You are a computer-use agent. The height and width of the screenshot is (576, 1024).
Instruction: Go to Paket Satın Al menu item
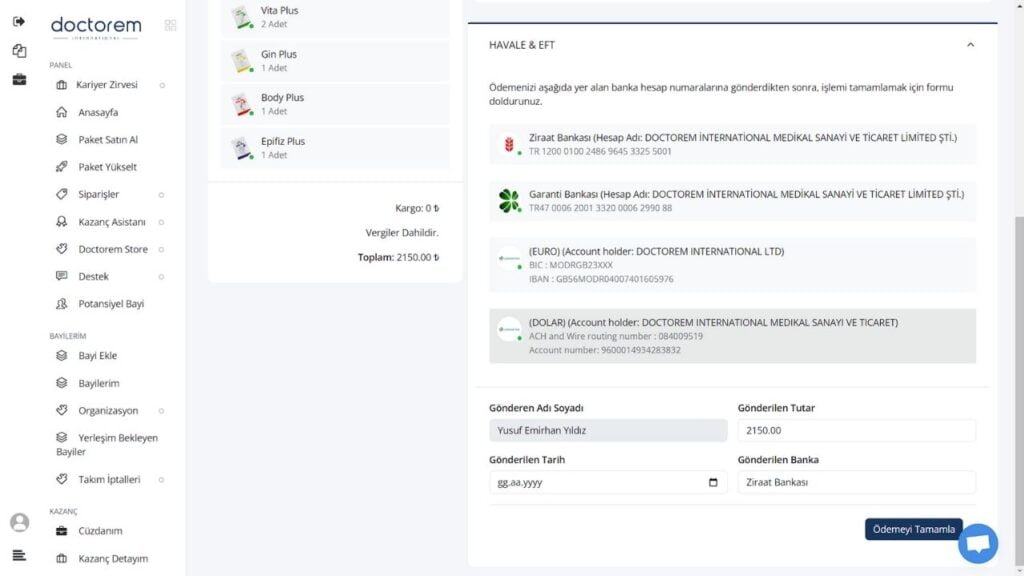[108, 140]
